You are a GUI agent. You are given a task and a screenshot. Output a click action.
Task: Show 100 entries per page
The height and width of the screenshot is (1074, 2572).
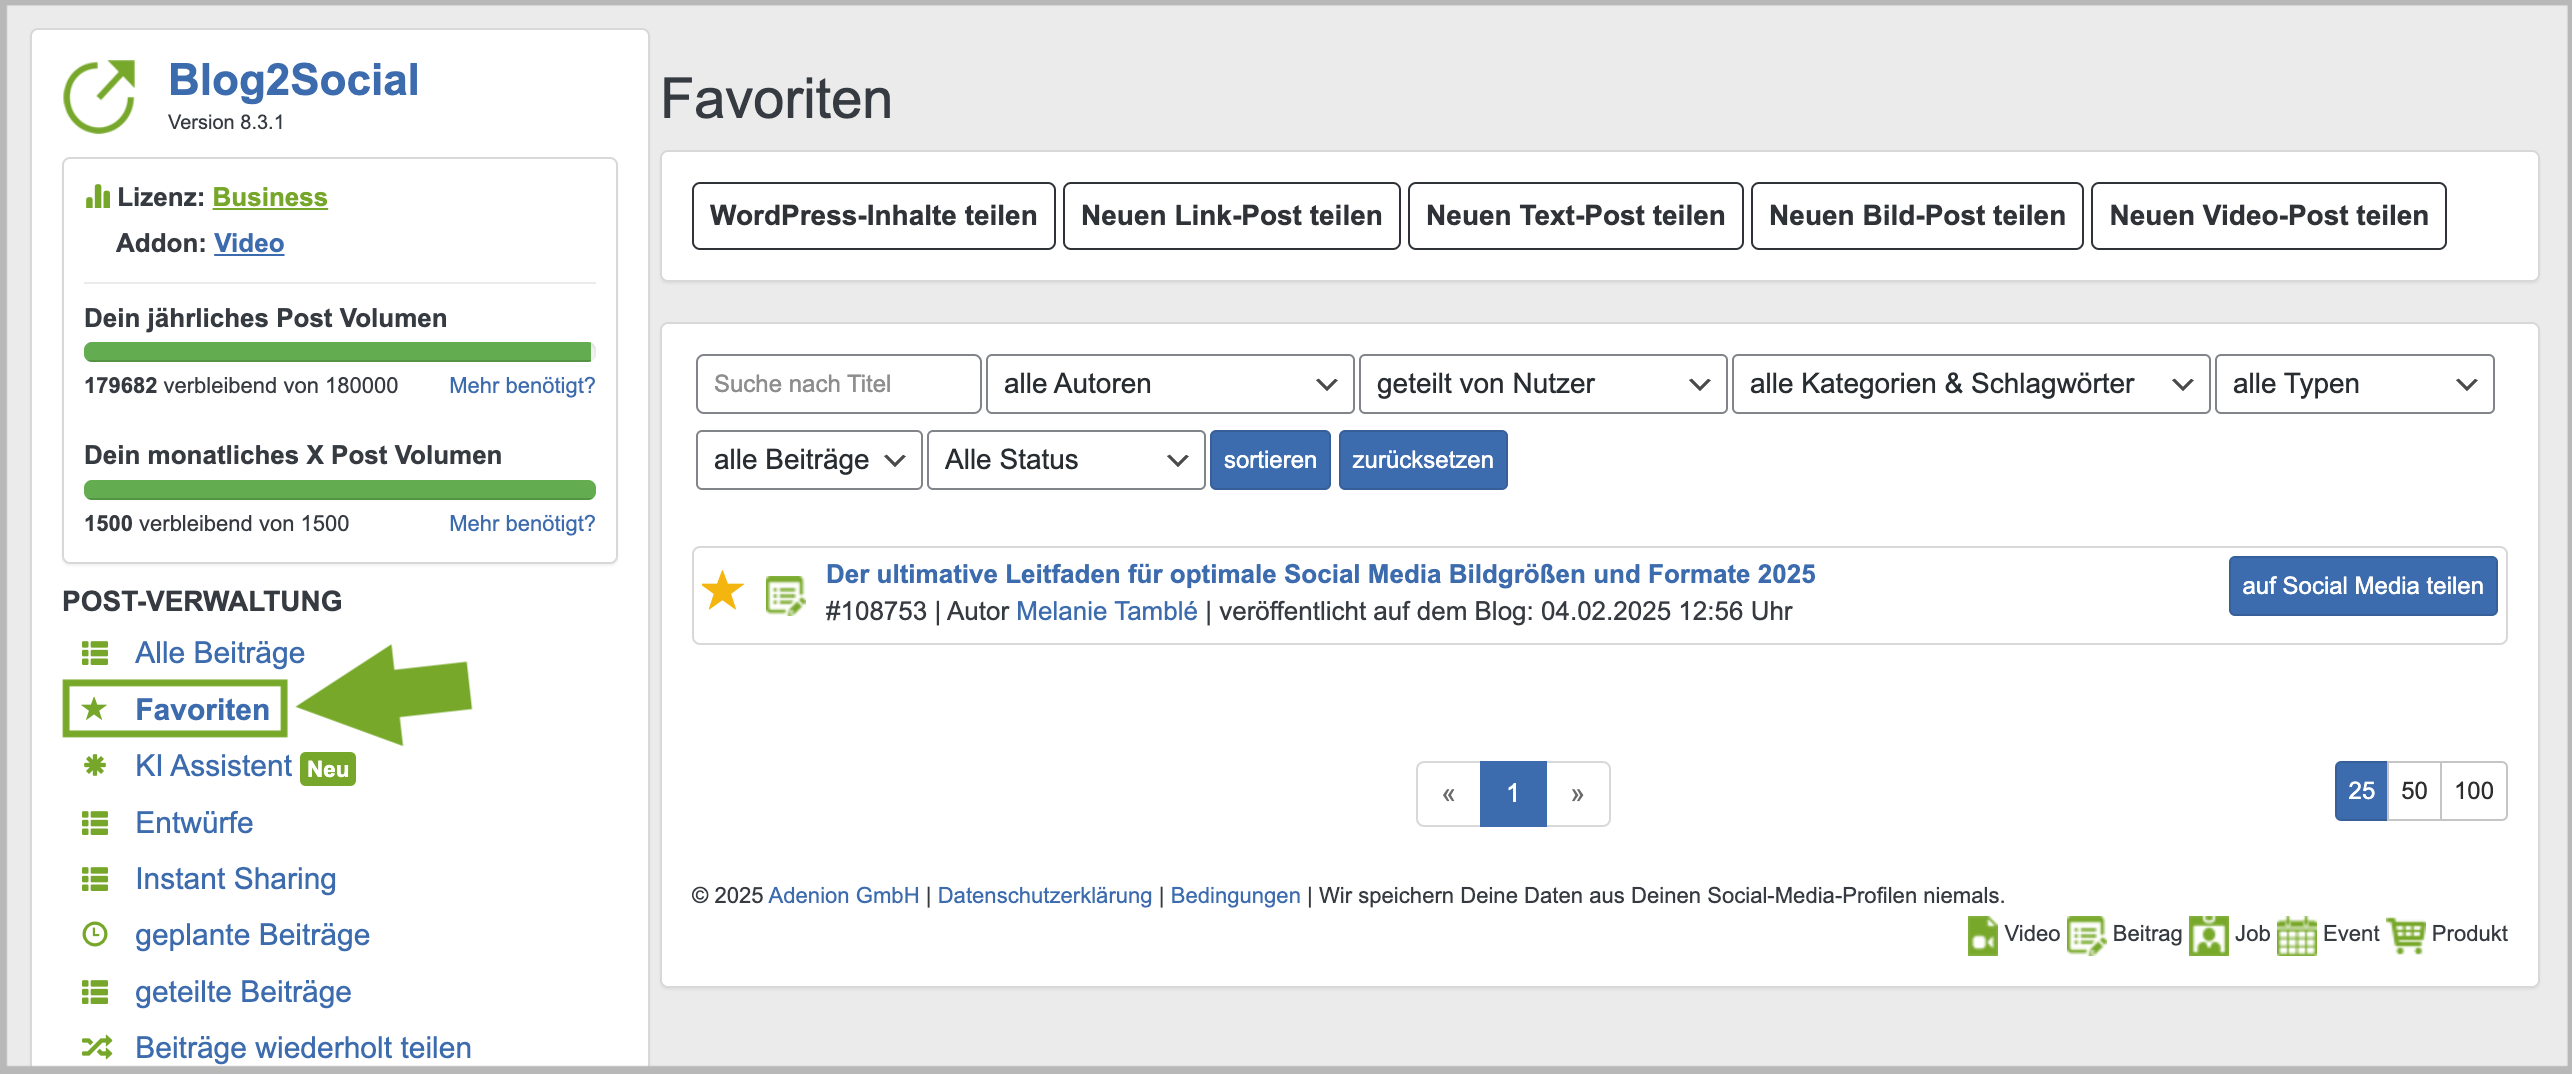click(x=2474, y=791)
